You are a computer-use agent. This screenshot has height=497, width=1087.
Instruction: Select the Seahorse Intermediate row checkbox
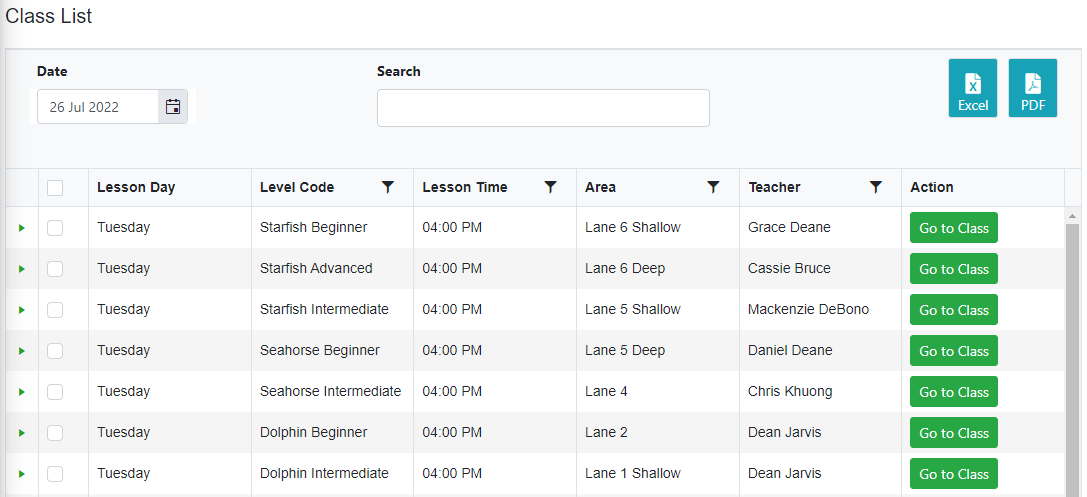55,392
